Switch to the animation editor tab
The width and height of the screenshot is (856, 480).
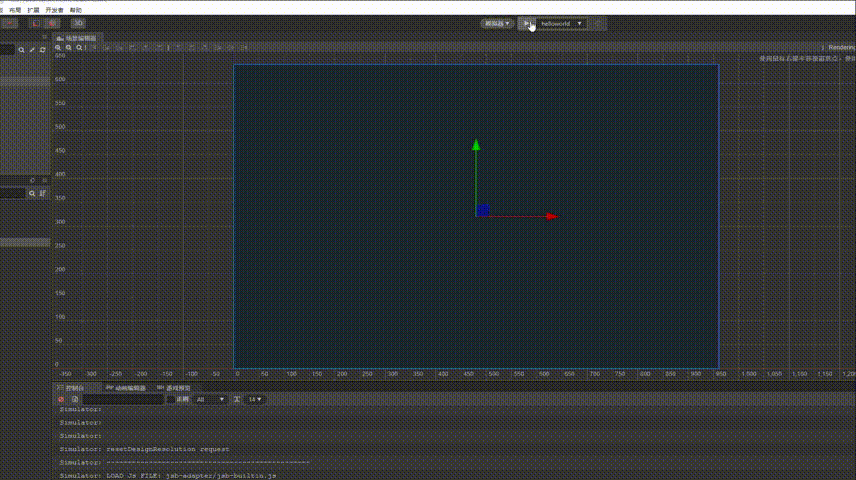tap(126, 388)
